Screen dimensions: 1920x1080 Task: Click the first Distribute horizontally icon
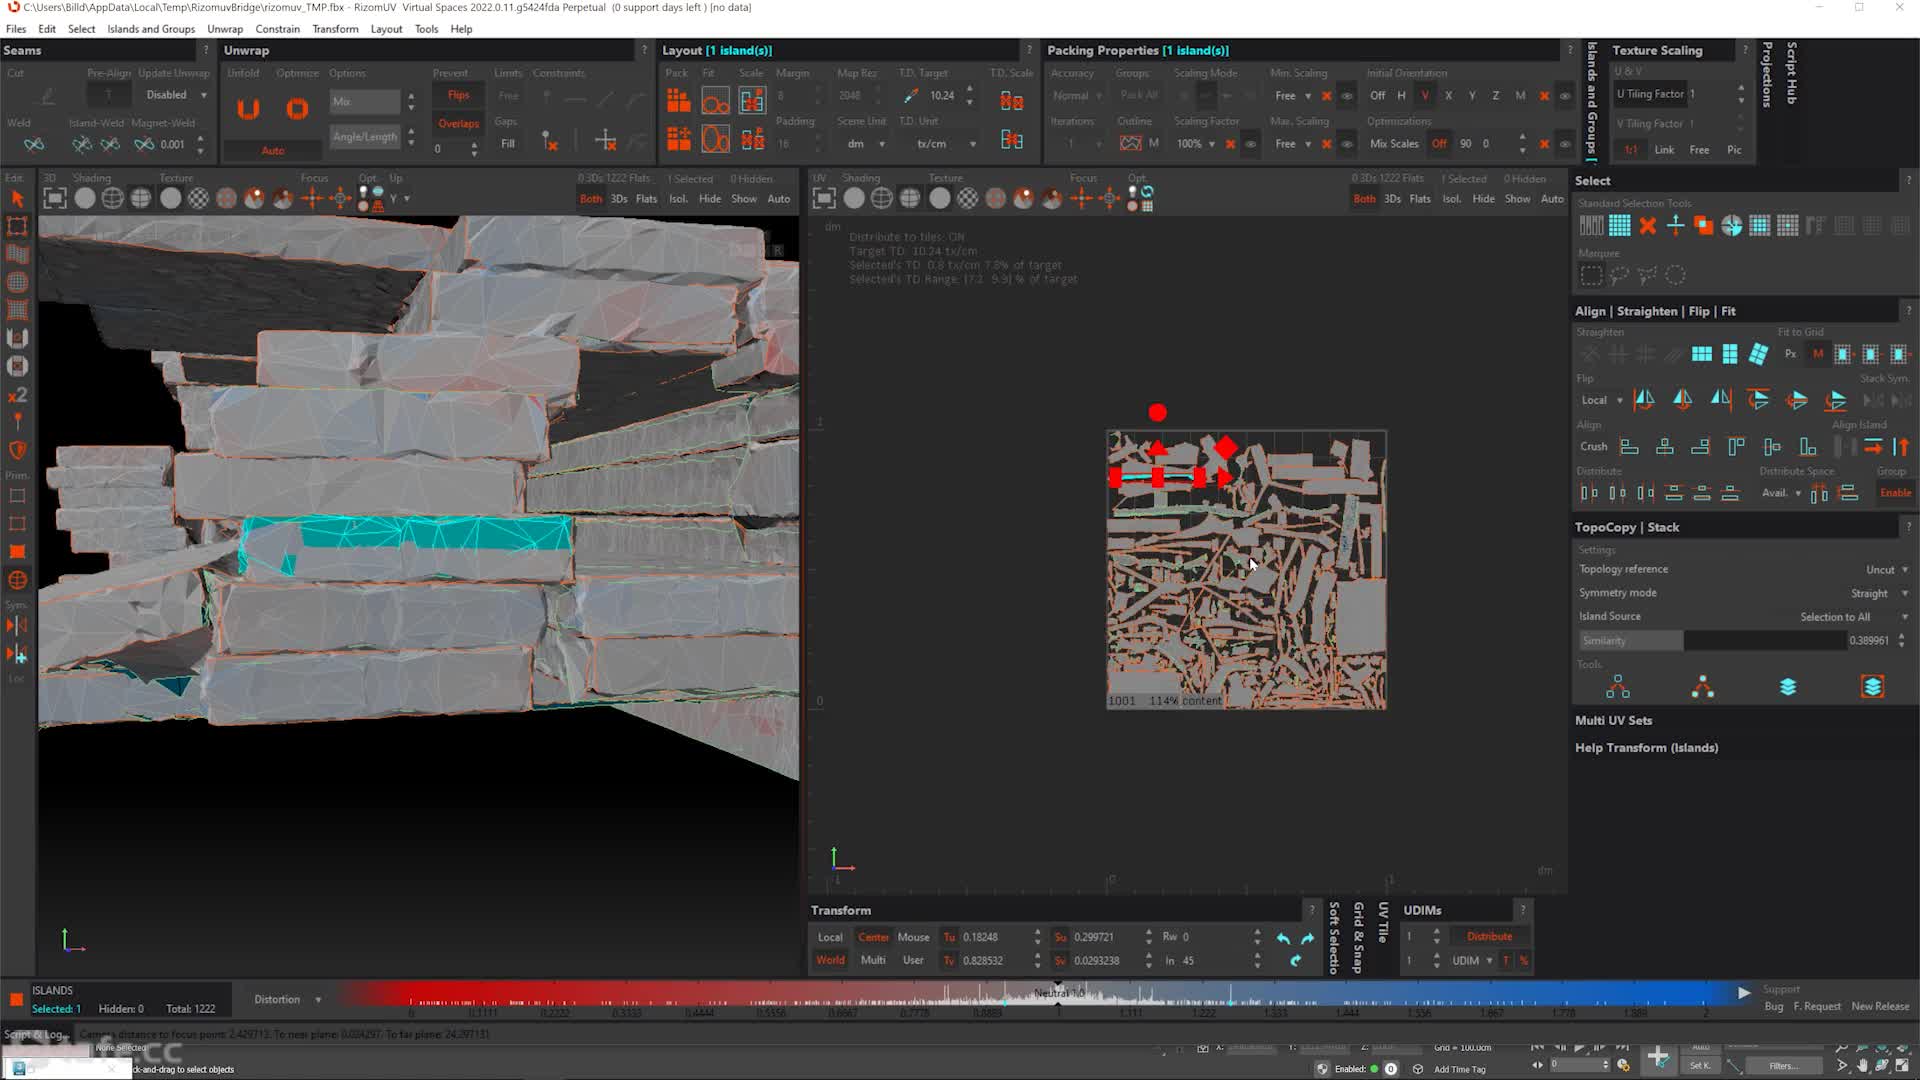(1589, 493)
